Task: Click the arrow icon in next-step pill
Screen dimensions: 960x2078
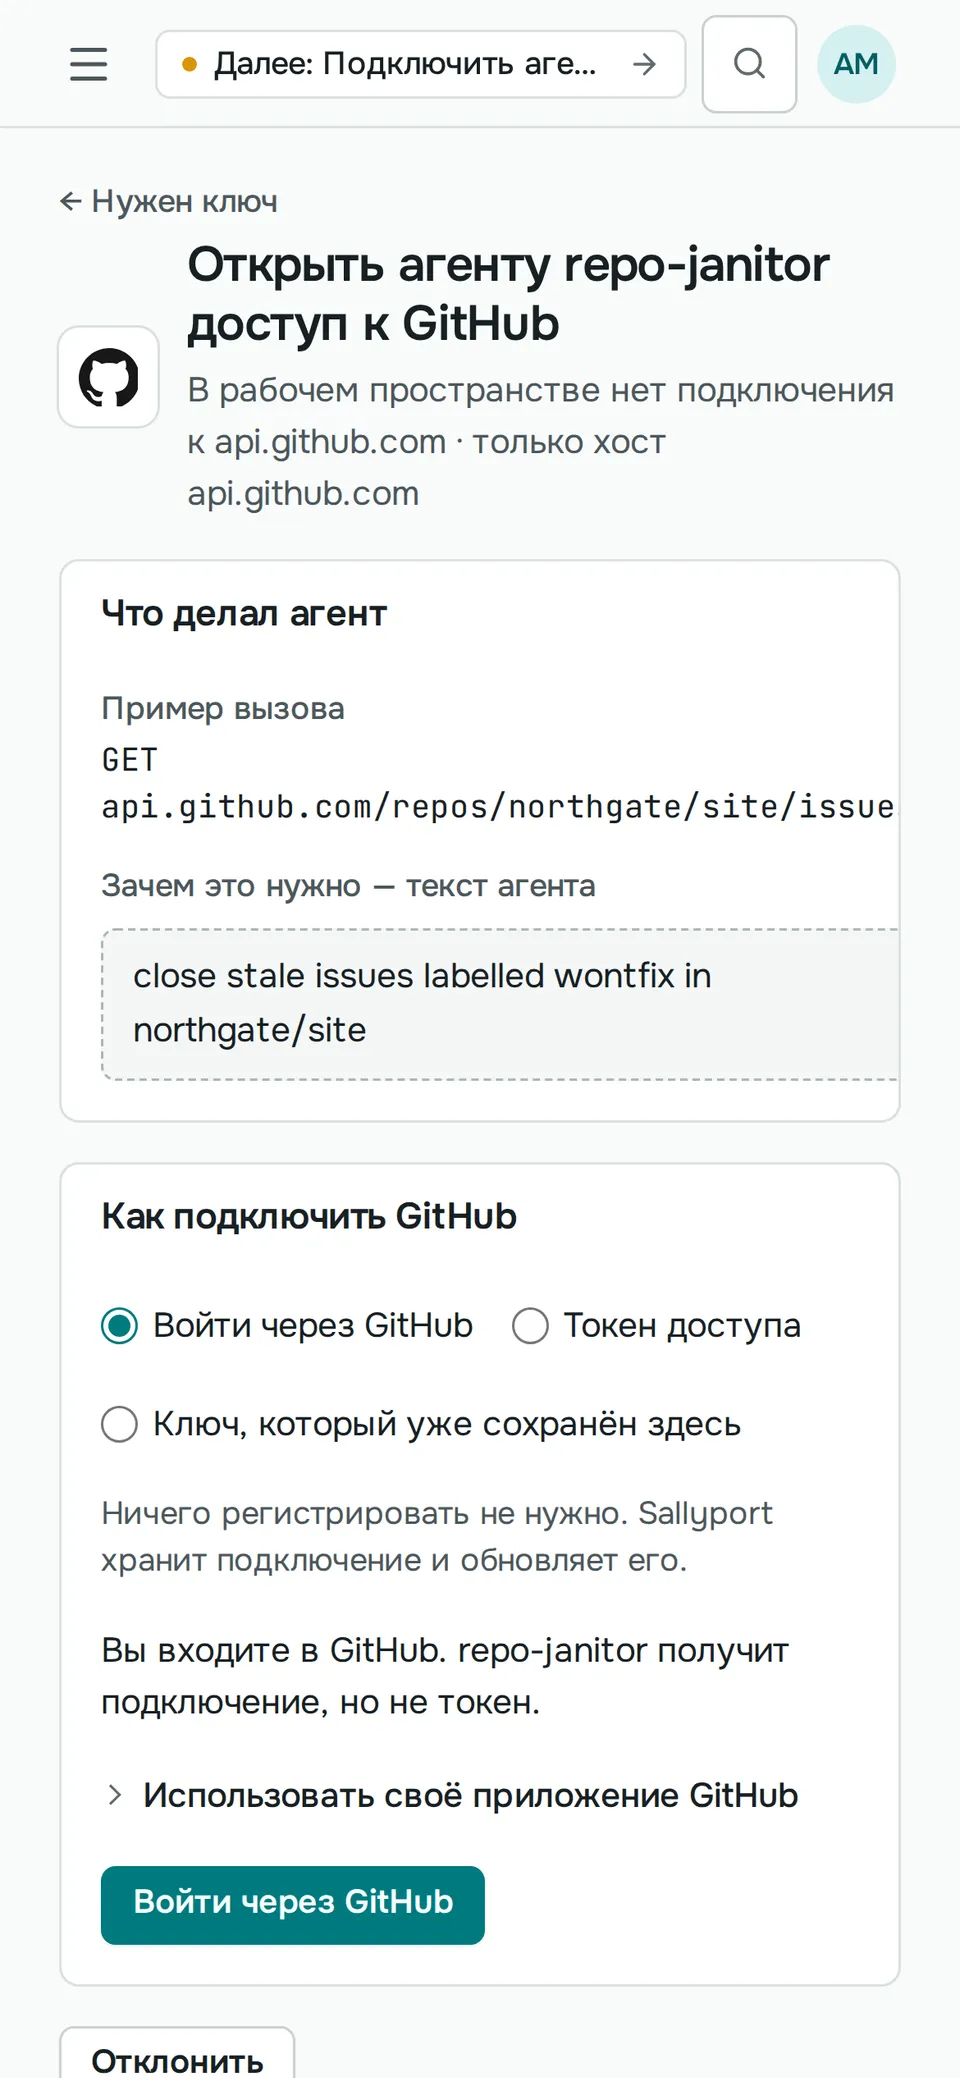Action: pyautogui.click(x=645, y=64)
